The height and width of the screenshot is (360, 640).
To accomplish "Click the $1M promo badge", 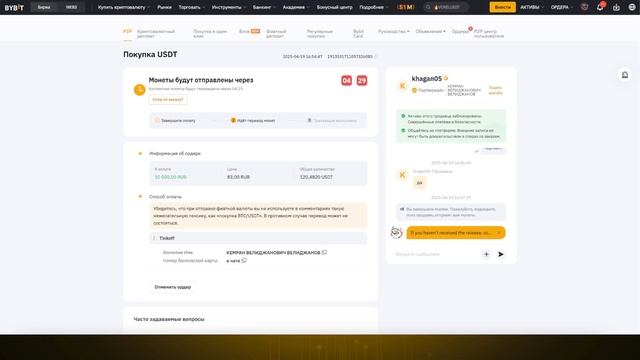I will 406,7.
